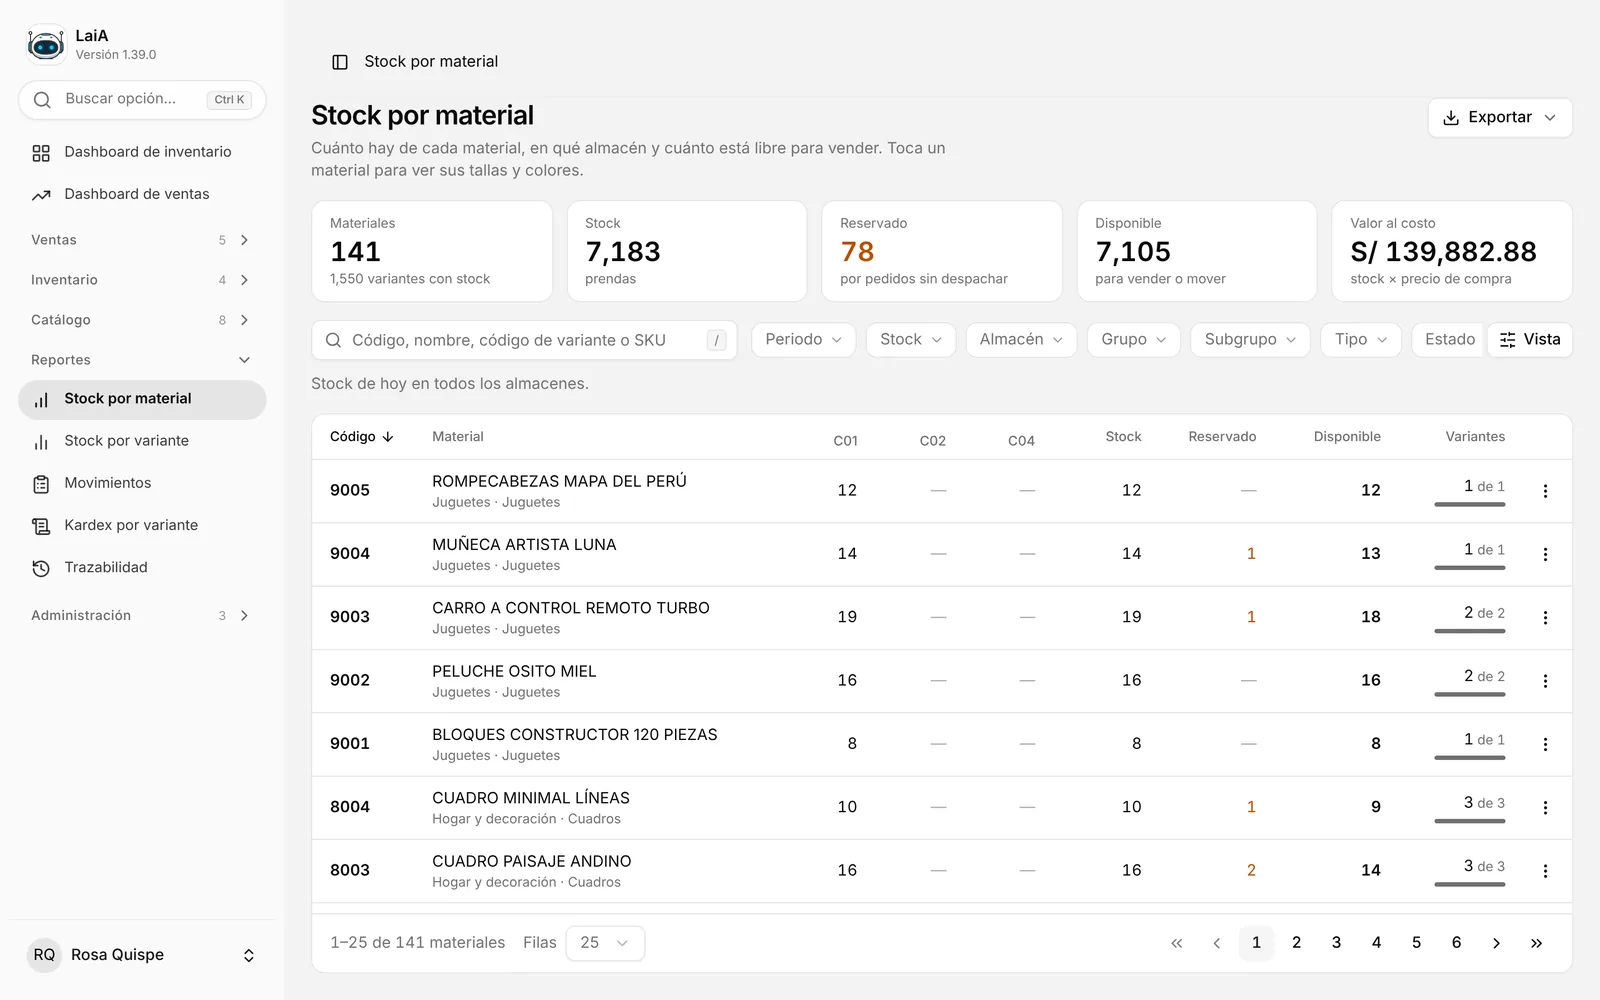Screen dimensions: 1600x1000
Task: Open Kardex por variante
Action: [142, 525]
